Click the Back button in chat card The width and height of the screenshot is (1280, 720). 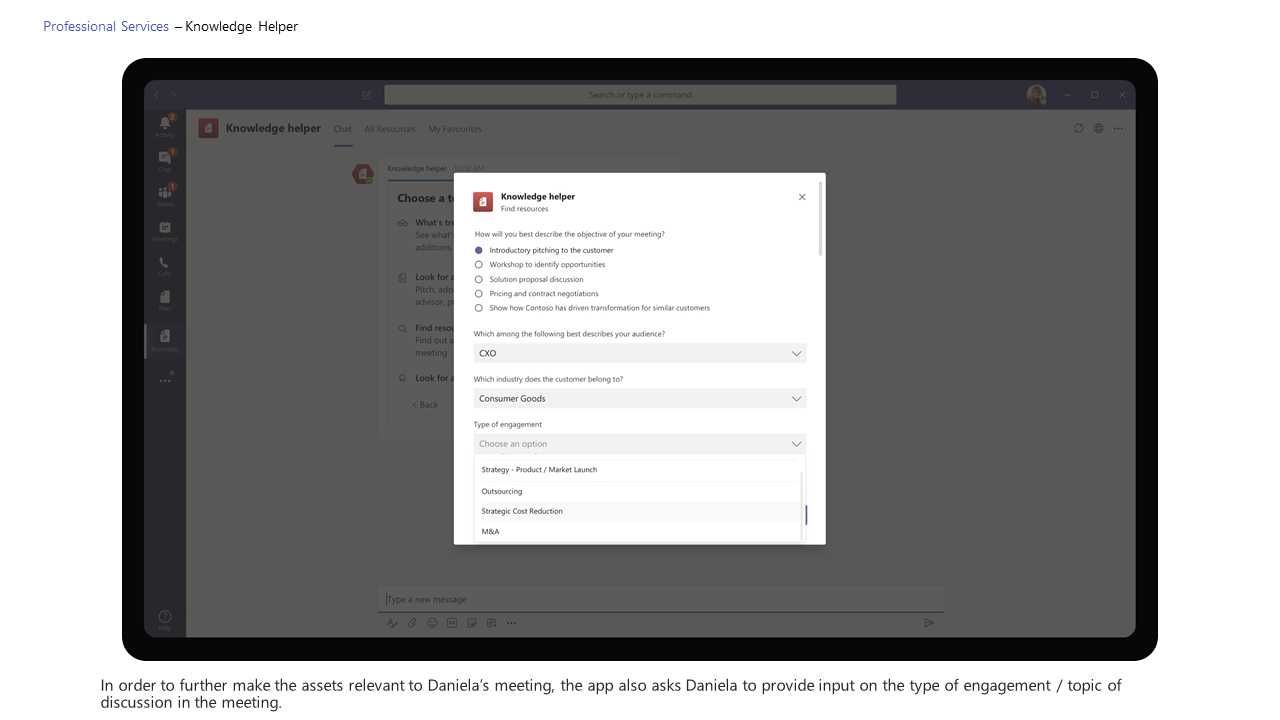click(x=425, y=404)
